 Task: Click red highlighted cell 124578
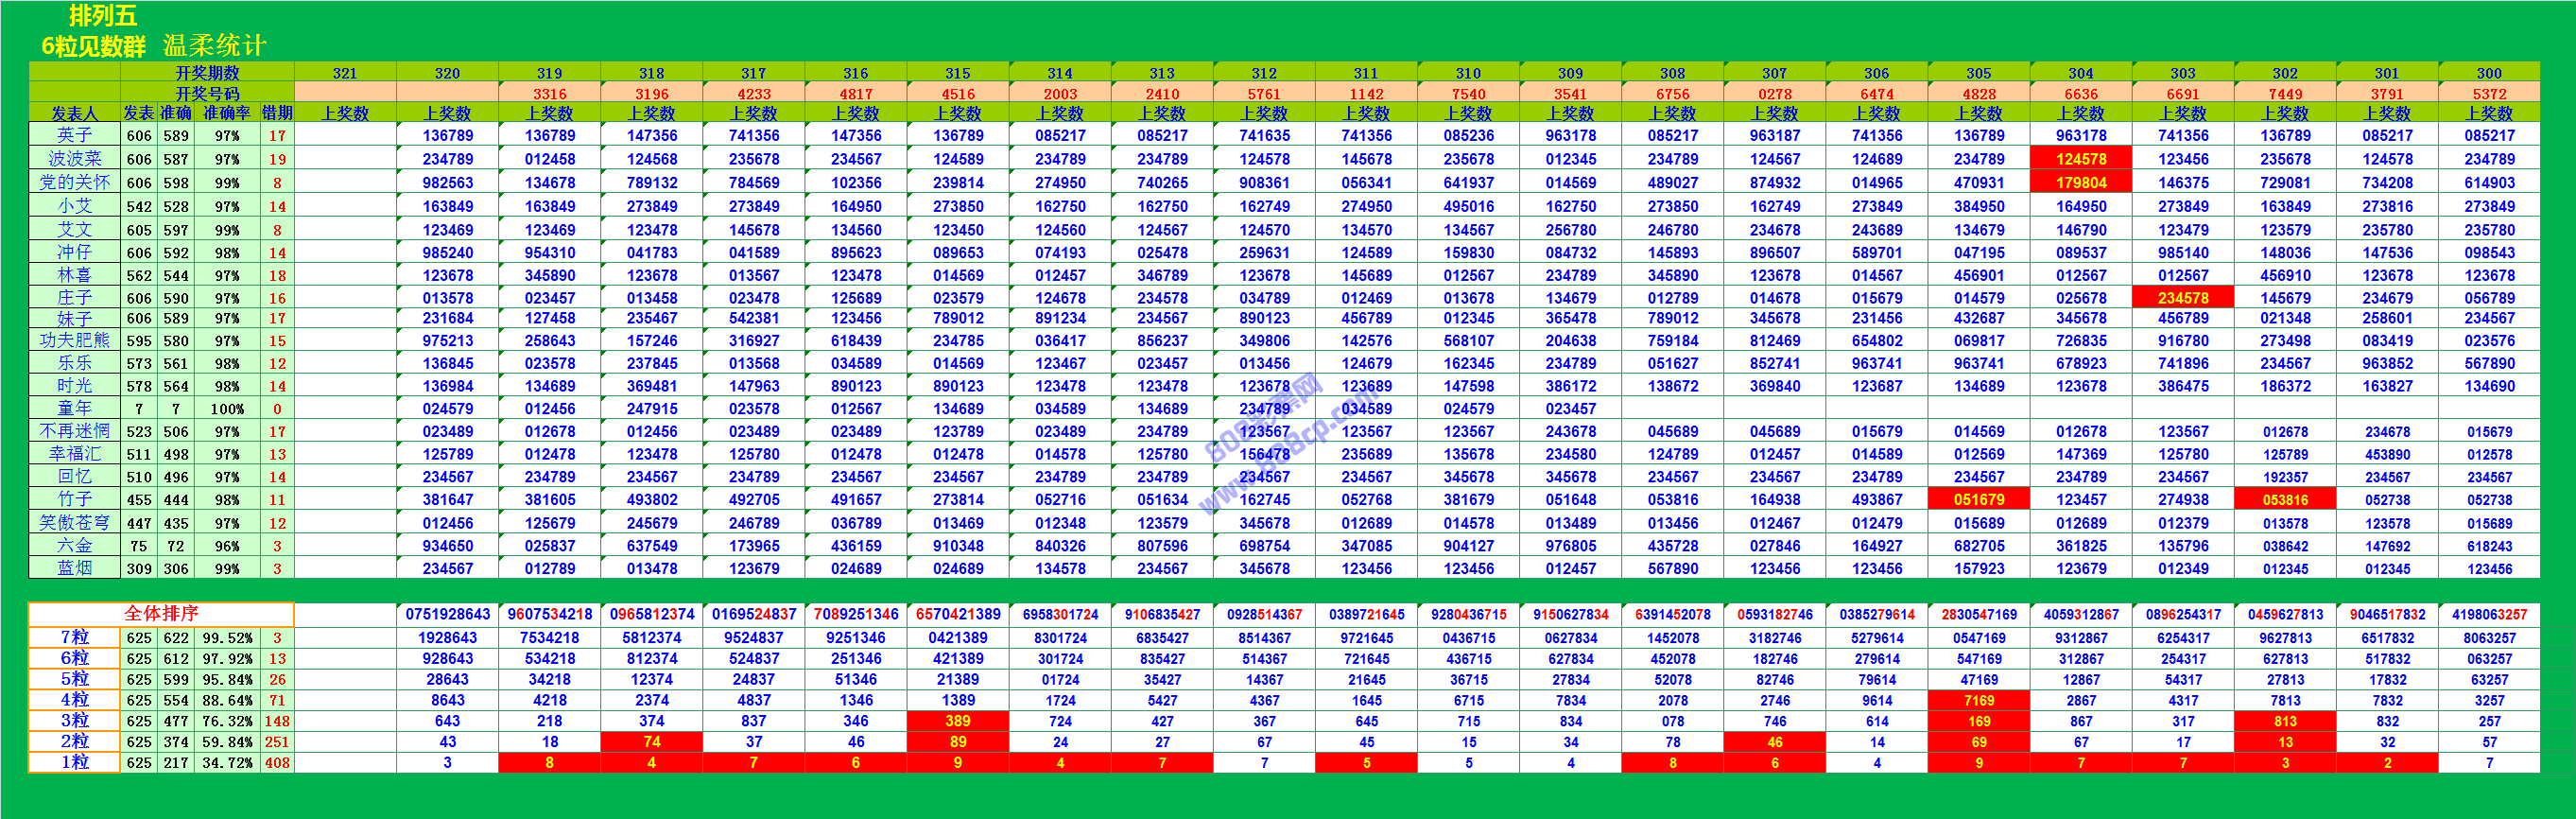tap(2081, 159)
